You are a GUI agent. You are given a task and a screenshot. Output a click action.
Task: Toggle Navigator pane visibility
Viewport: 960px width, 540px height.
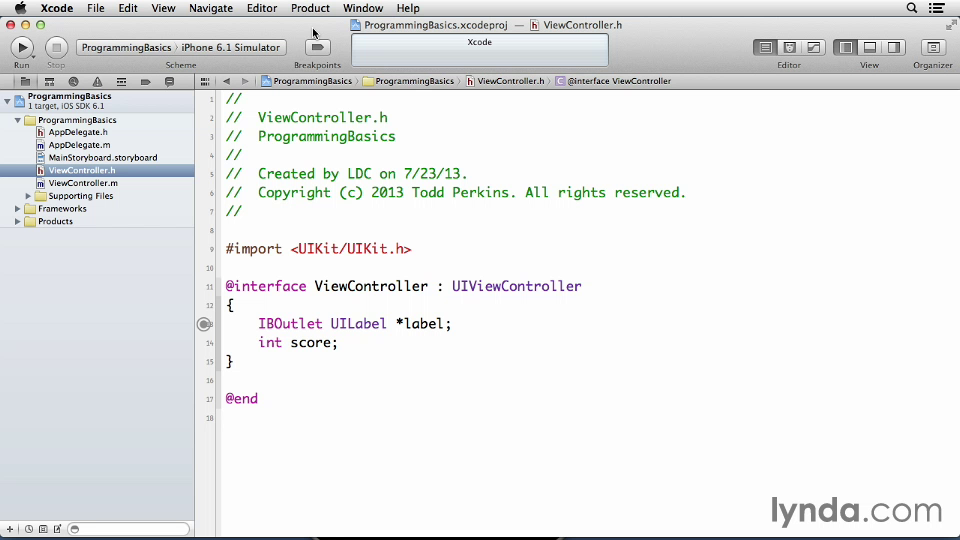coord(846,47)
